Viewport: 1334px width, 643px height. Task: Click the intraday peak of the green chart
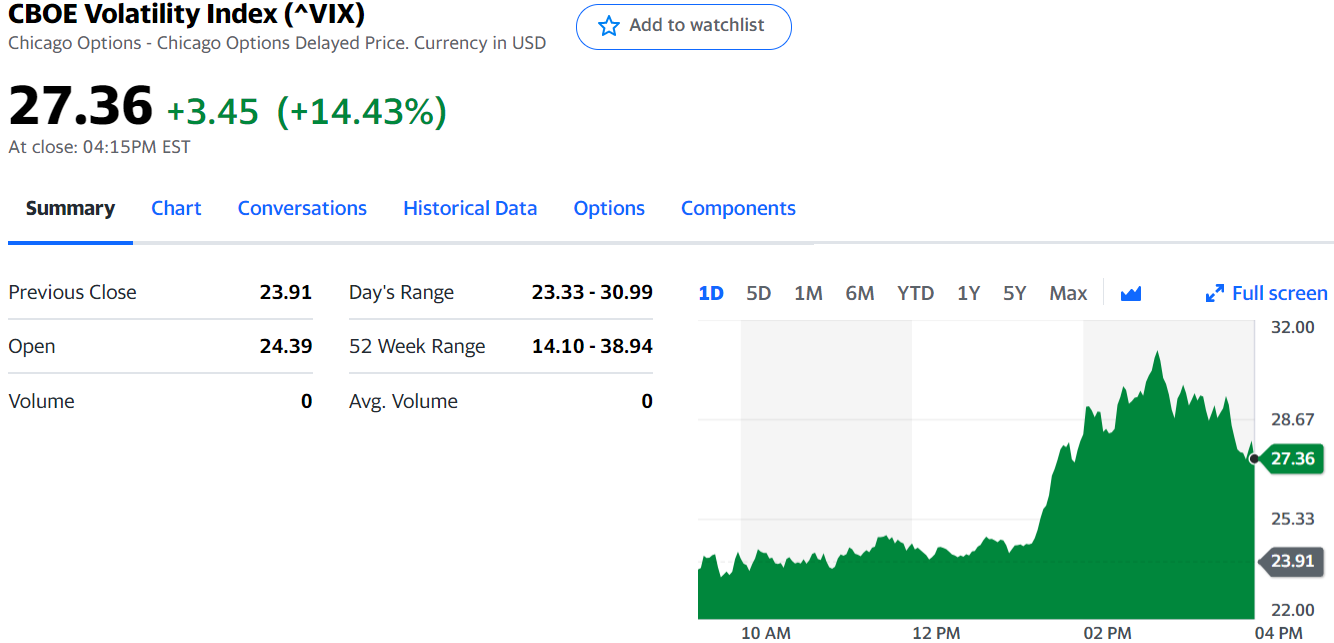tap(1157, 353)
